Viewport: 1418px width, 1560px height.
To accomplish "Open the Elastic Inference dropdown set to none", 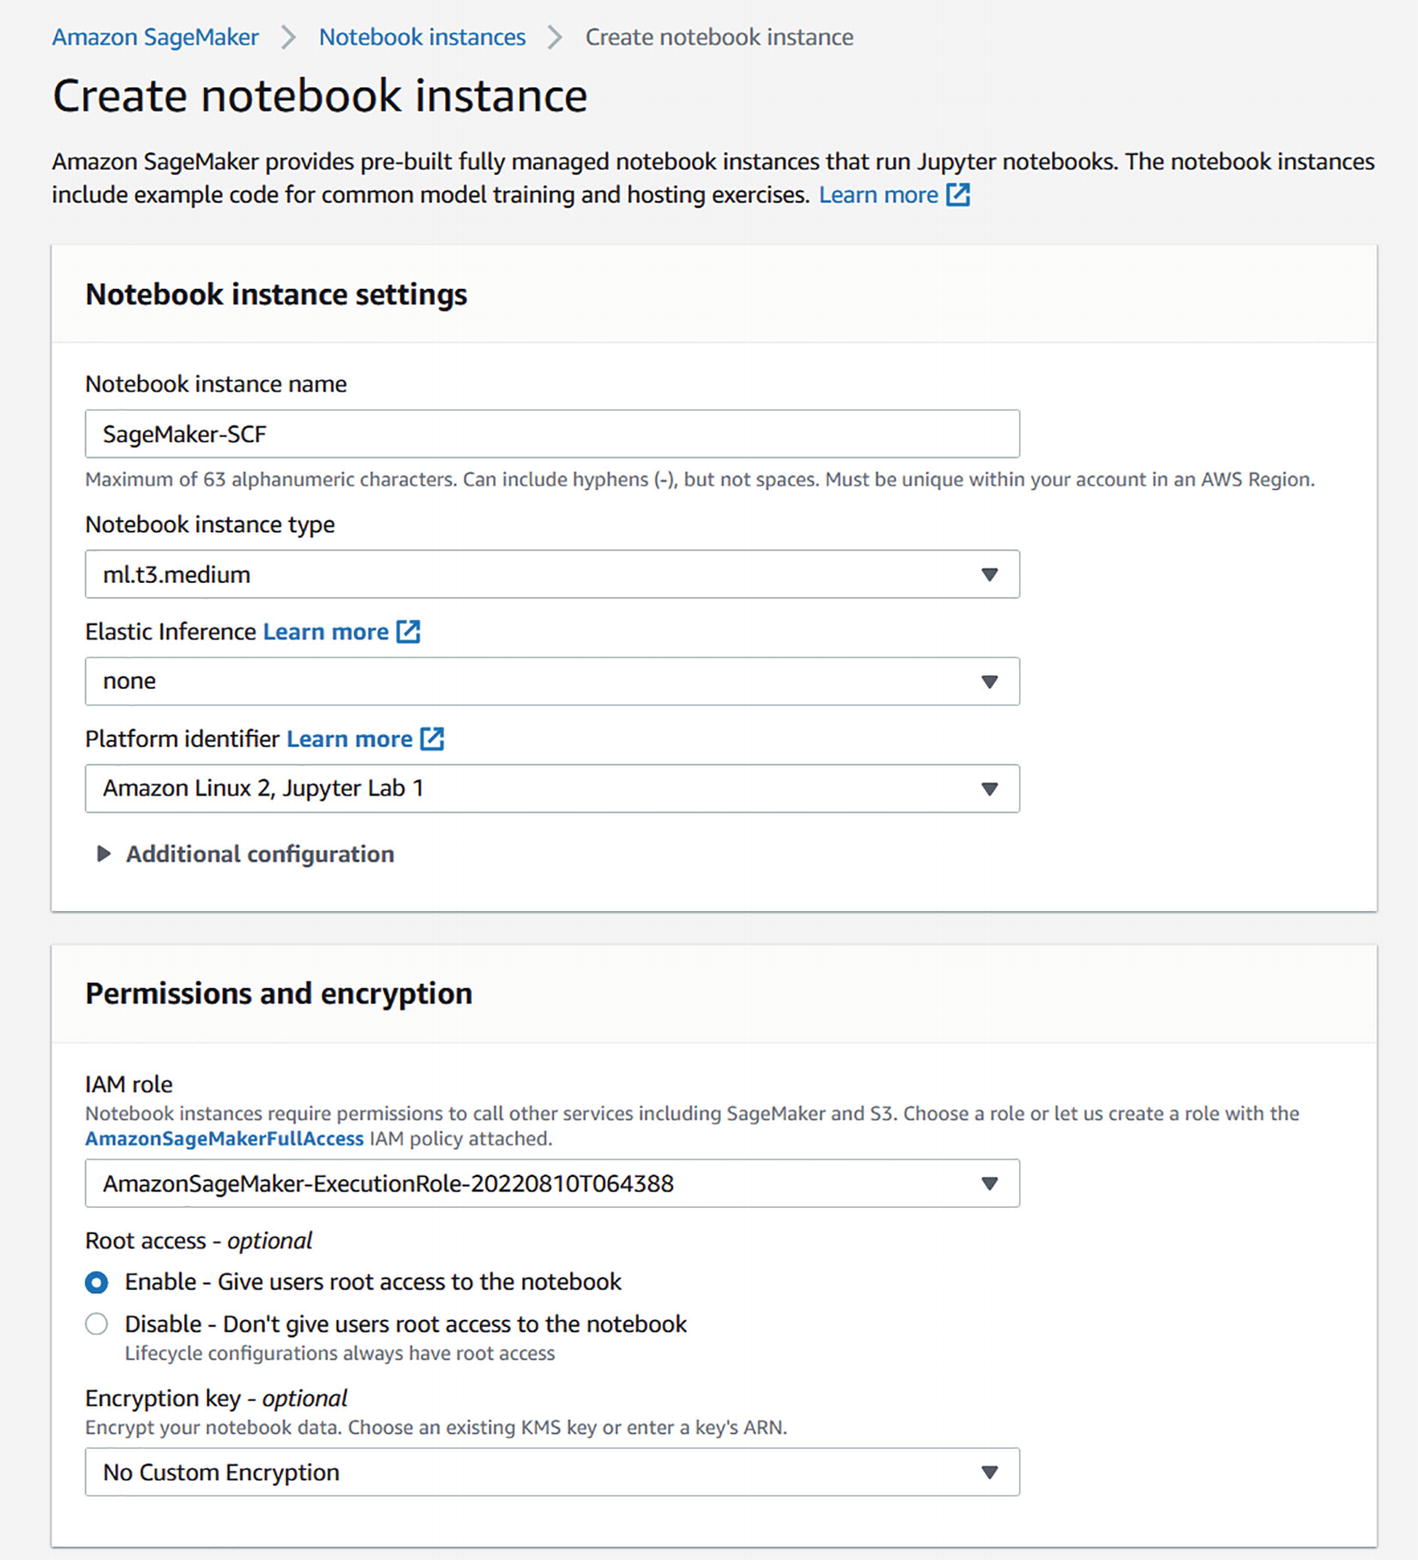I will pyautogui.click(x=552, y=681).
